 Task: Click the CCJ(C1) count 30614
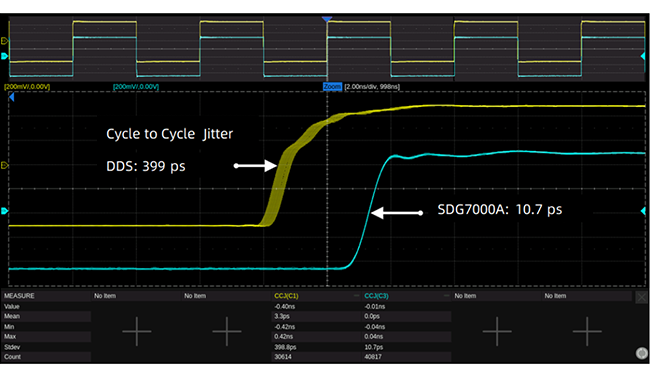point(283,357)
